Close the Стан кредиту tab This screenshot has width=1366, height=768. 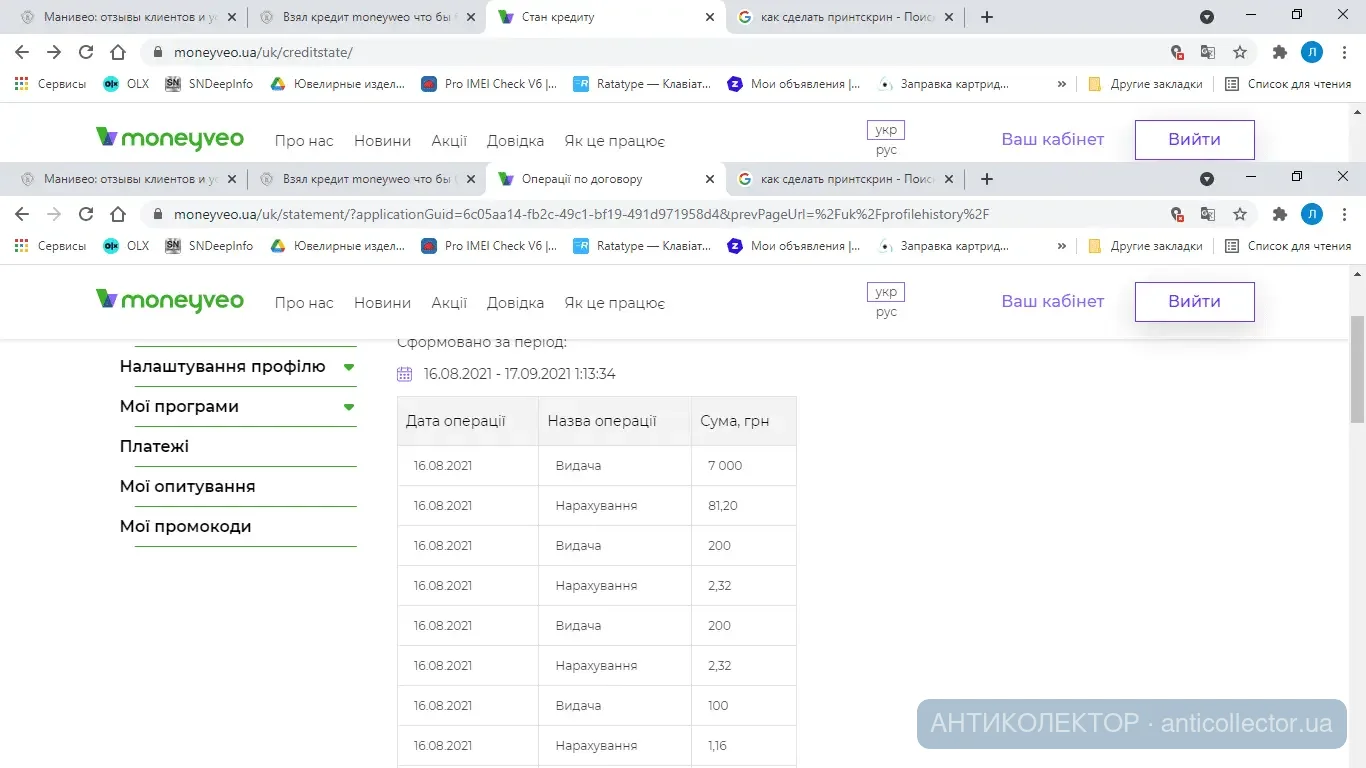[710, 17]
